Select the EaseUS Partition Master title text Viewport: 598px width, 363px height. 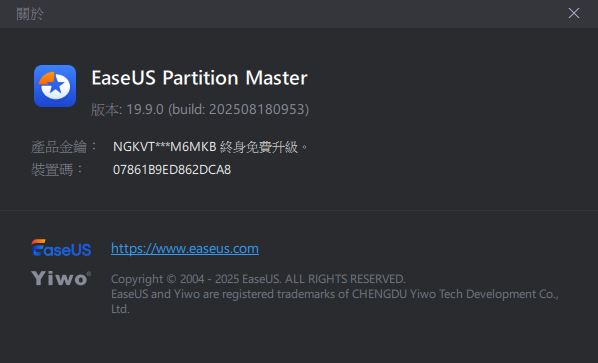199,78
